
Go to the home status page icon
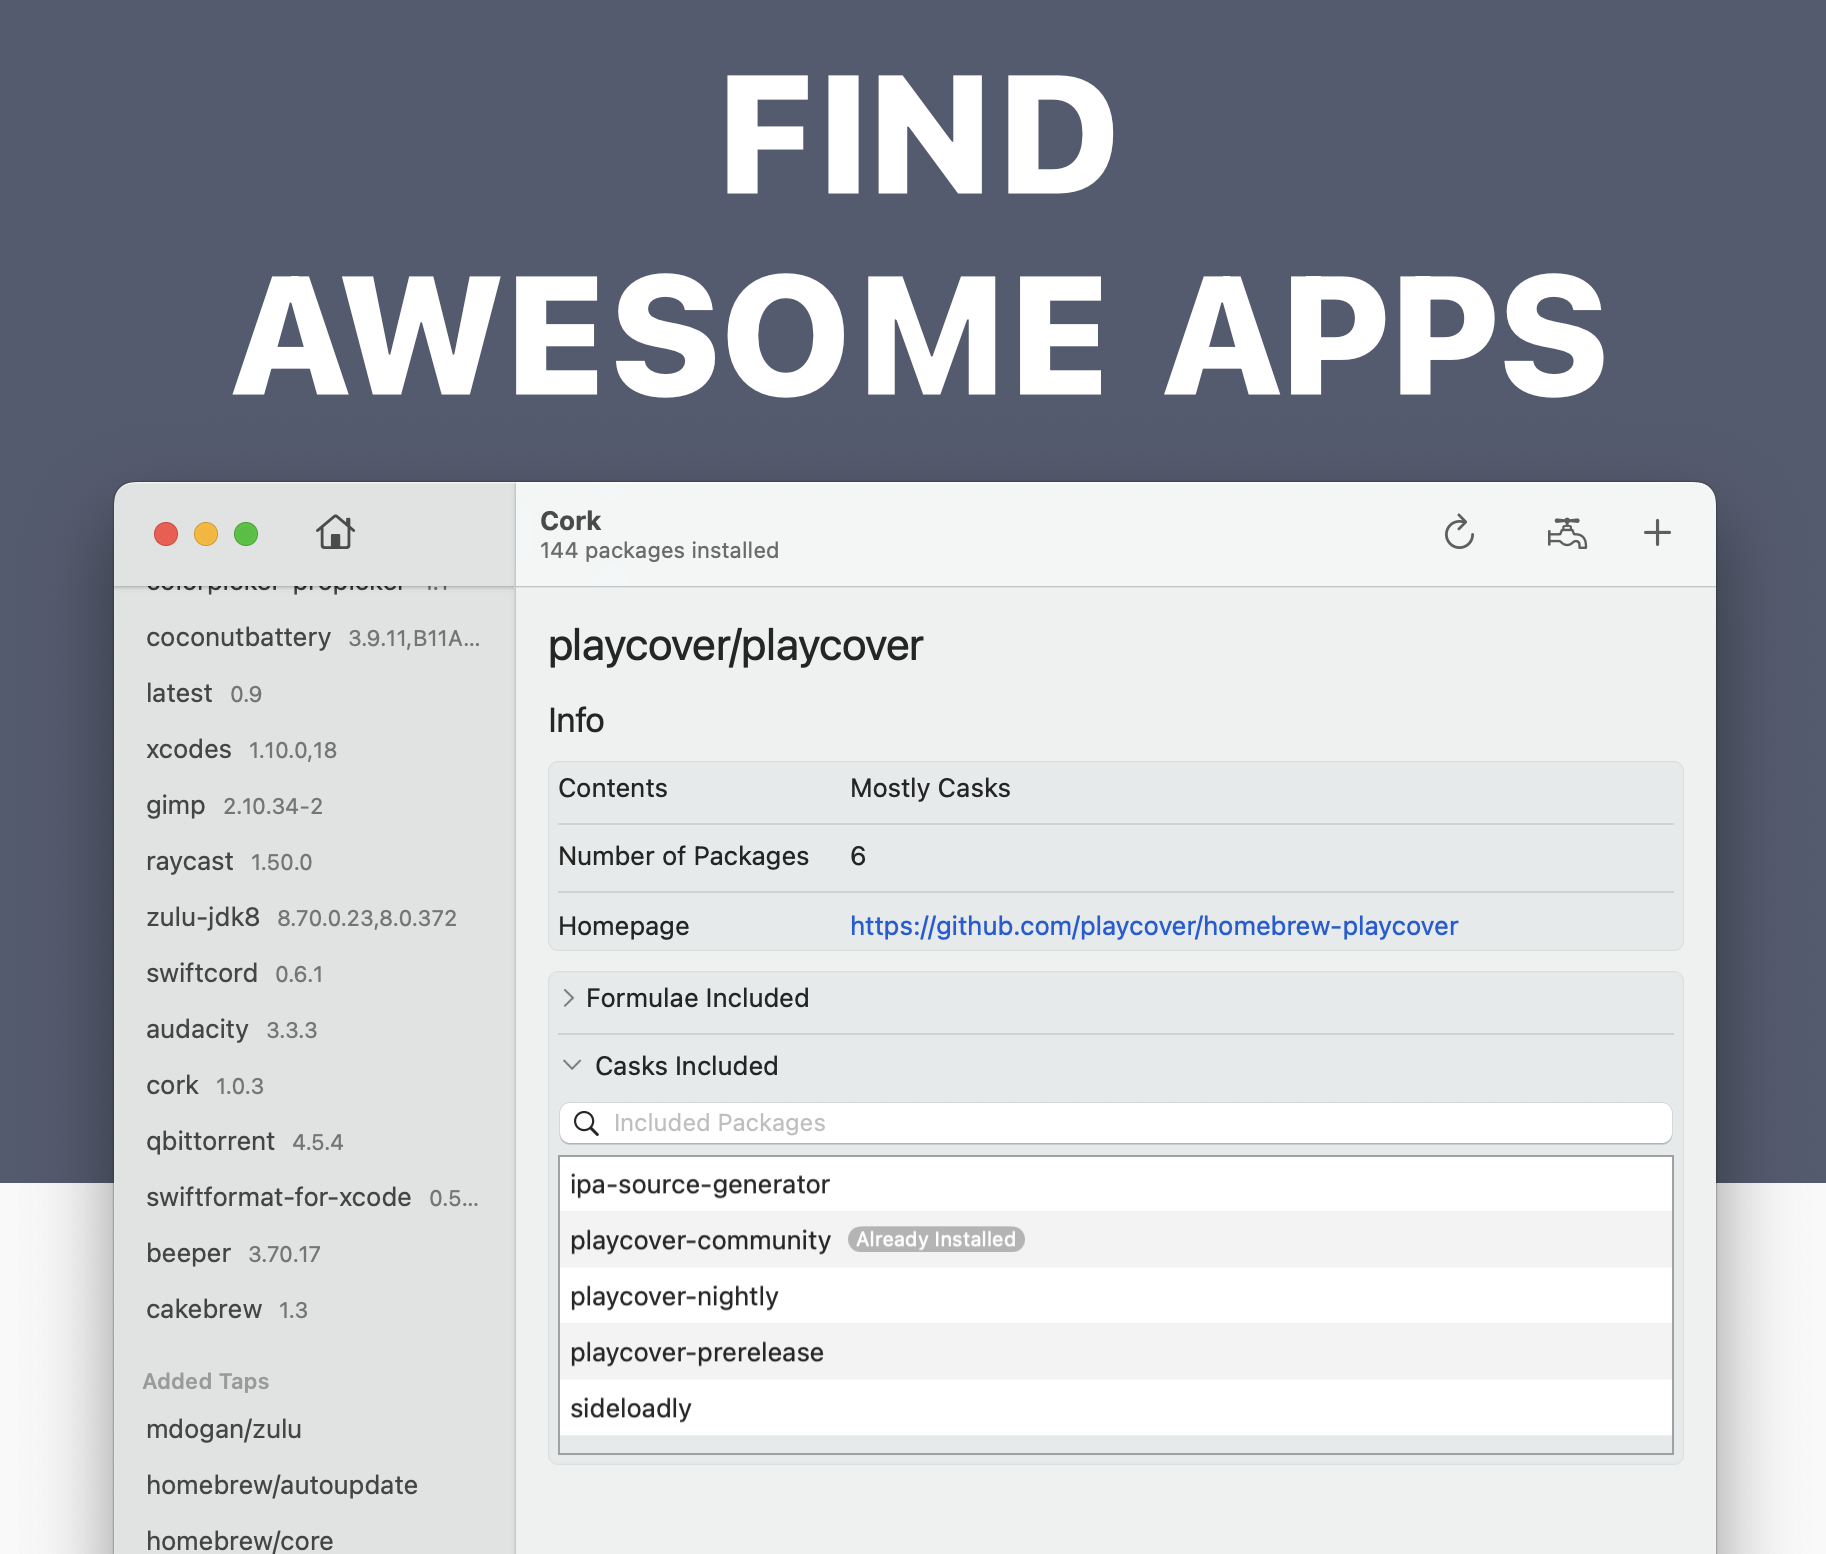335,532
